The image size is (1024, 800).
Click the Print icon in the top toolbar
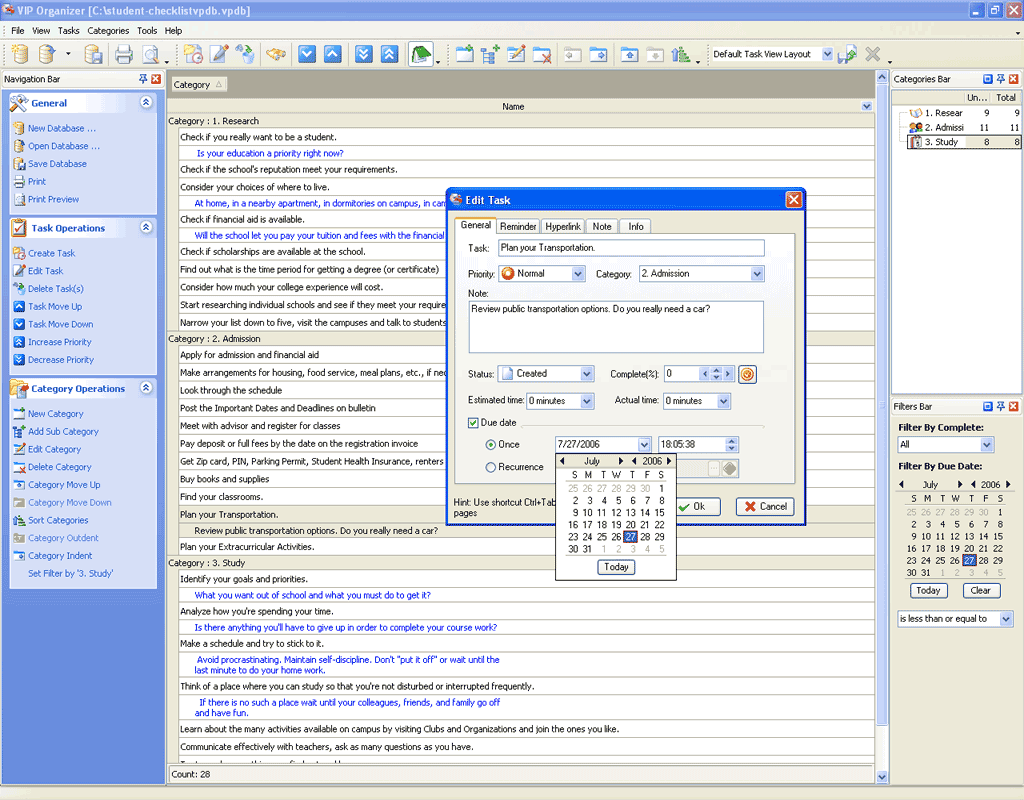click(x=123, y=54)
